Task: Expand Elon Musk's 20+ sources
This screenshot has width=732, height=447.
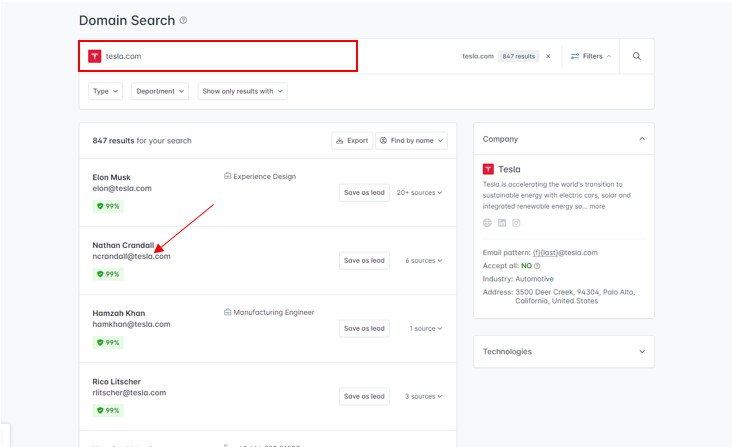Action: [419, 192]
